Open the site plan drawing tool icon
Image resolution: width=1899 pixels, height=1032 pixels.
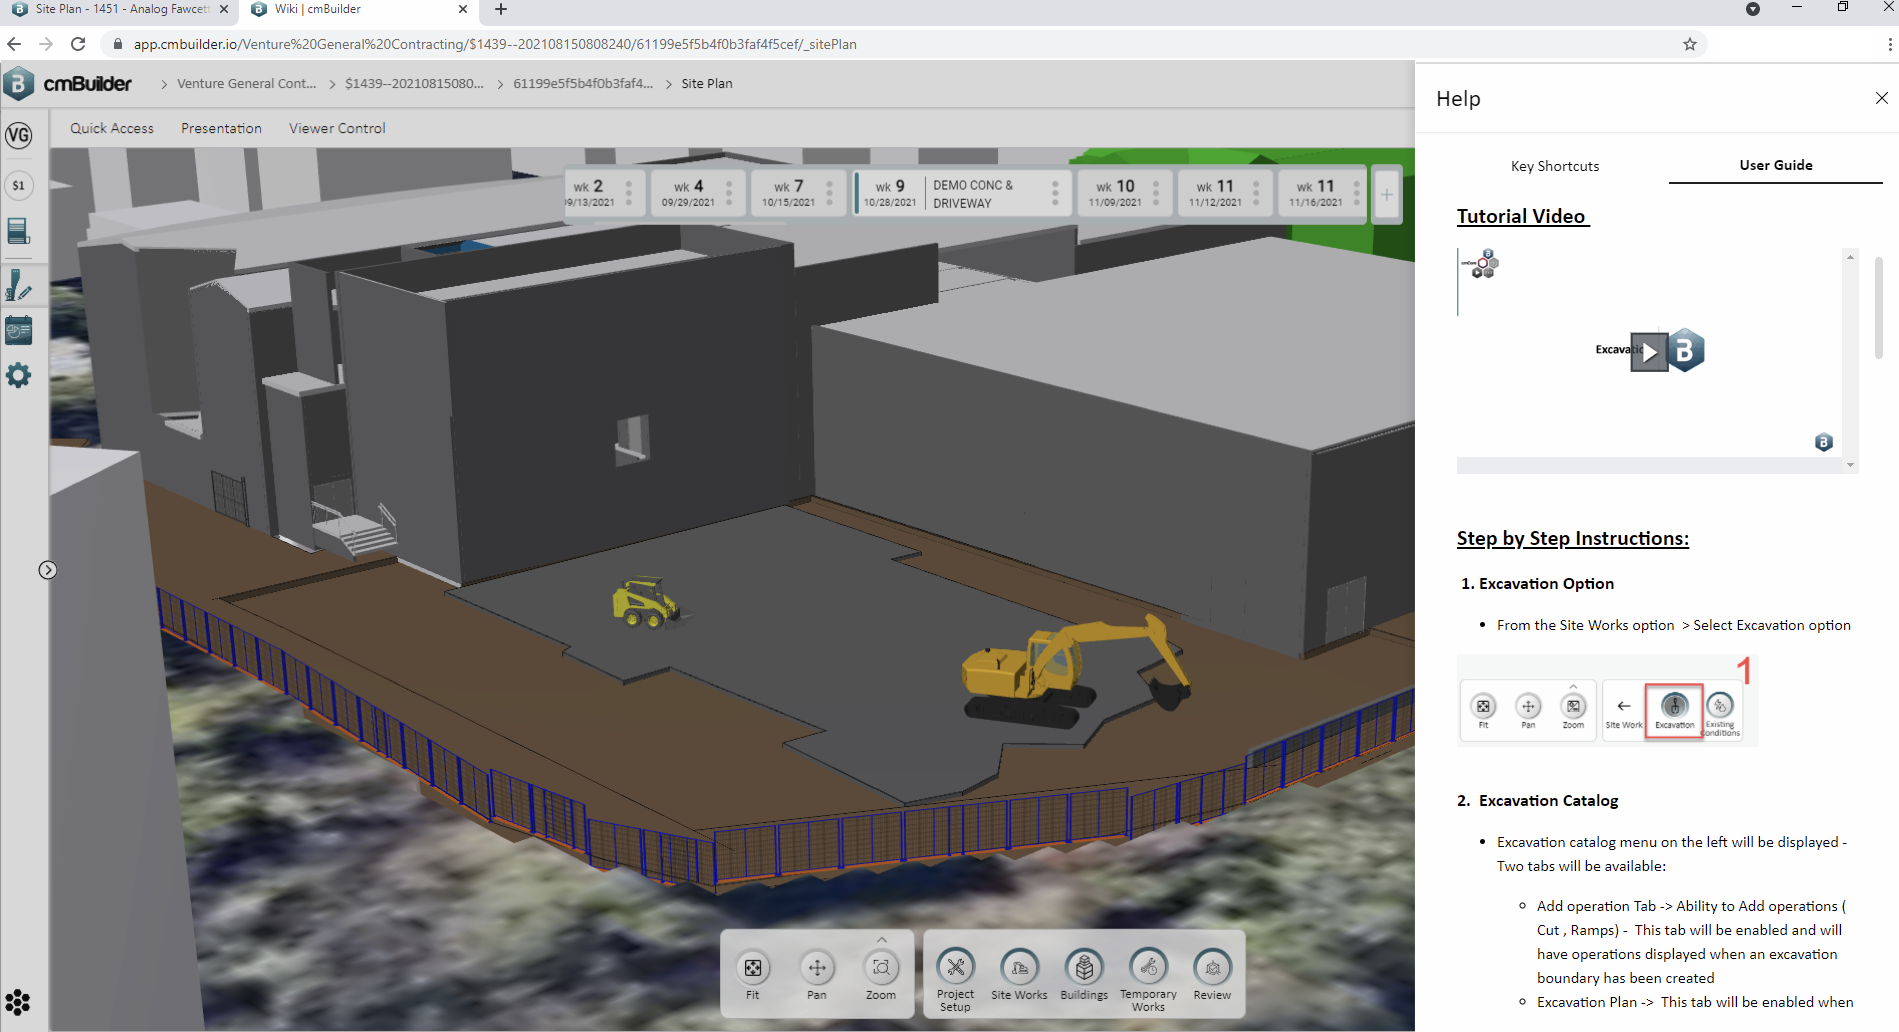click(19, 285)
